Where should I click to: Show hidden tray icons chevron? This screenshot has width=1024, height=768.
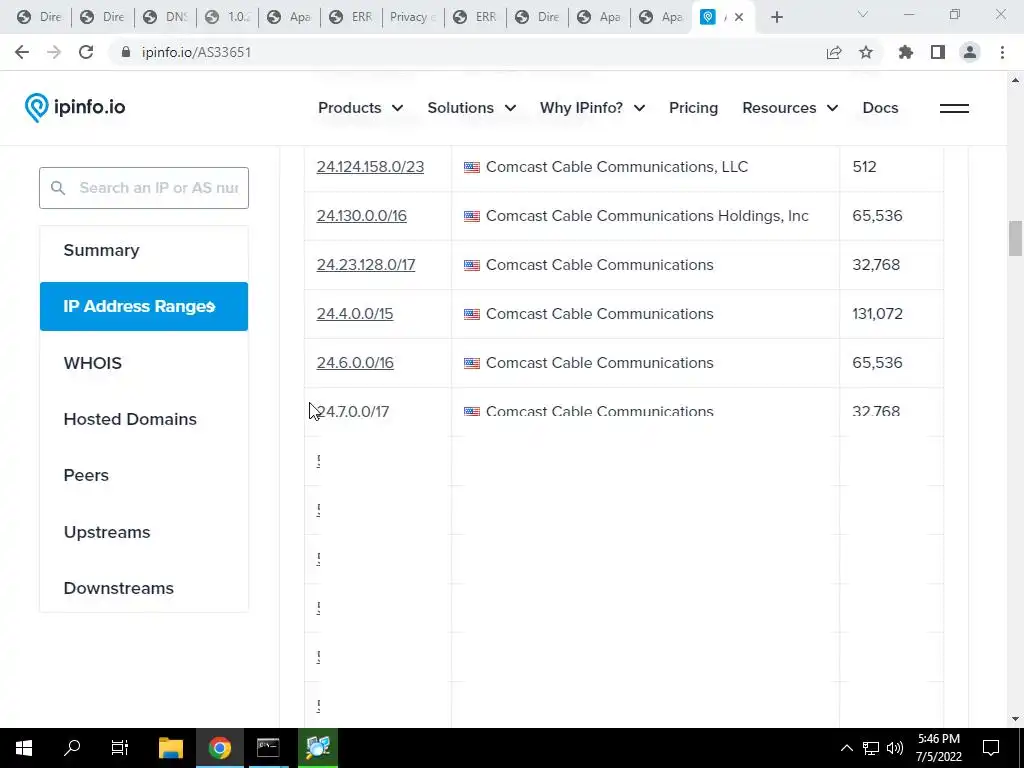point(846,748)
